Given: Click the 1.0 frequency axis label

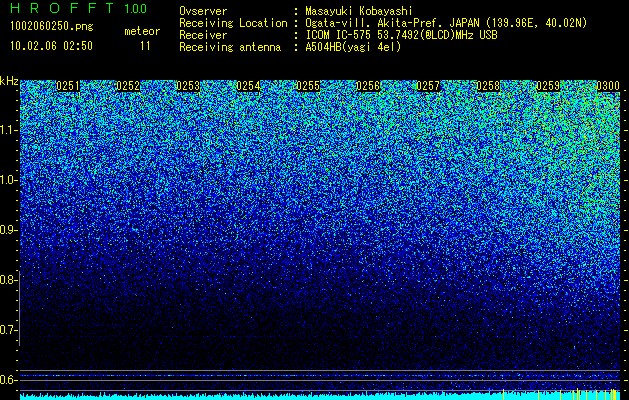Looking at the screenshot, I should 8,180.
